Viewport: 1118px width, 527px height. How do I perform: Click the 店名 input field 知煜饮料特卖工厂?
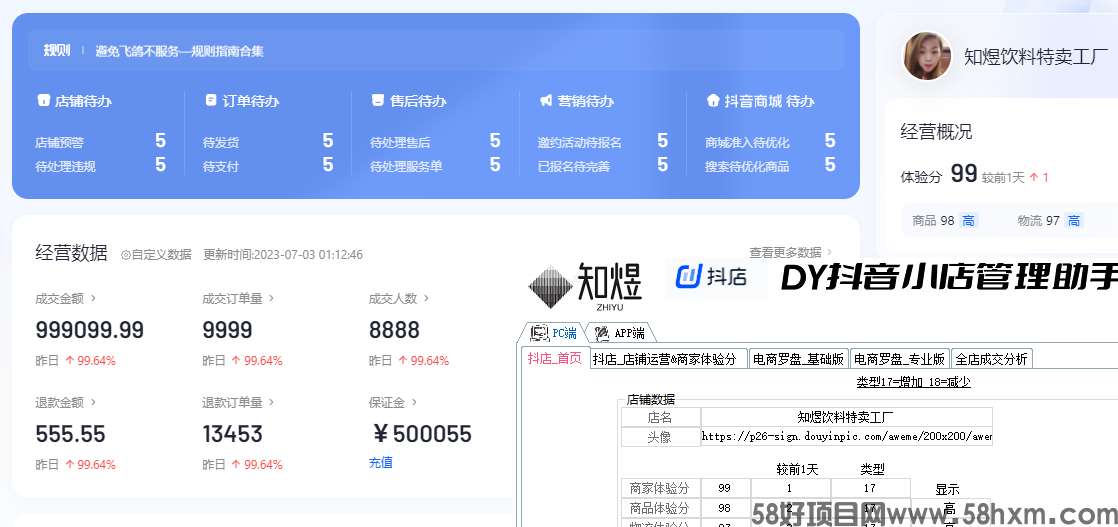846,417
